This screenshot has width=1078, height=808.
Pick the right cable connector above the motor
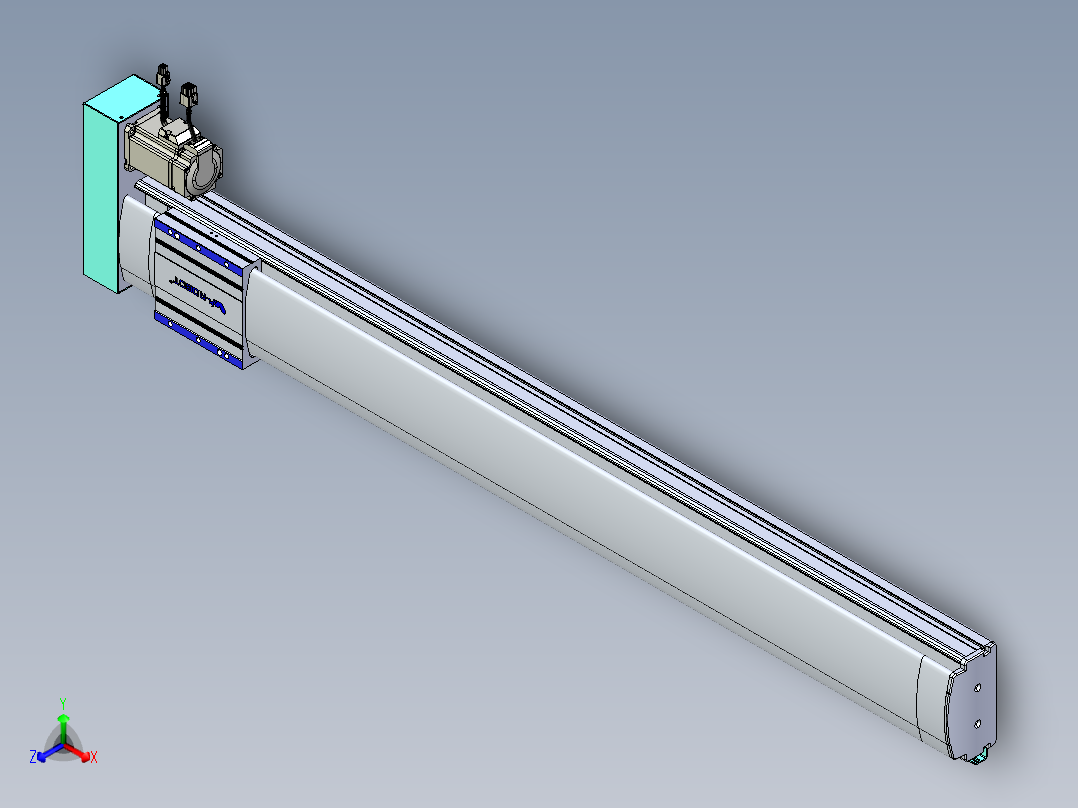coord(188,94)
